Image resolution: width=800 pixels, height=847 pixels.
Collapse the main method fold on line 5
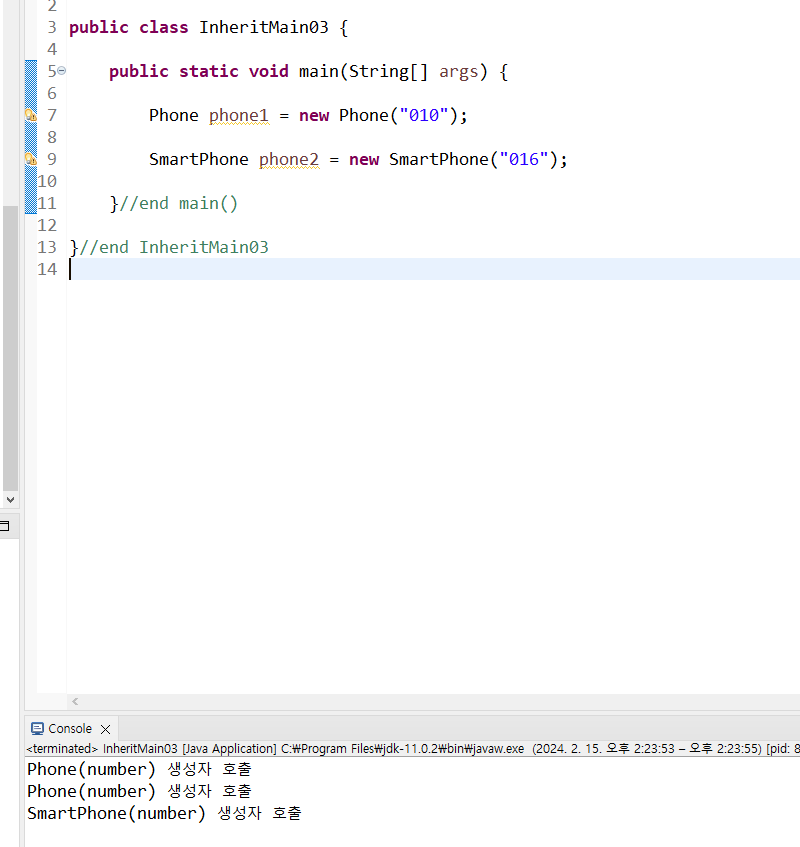click(x=62, y=71)
